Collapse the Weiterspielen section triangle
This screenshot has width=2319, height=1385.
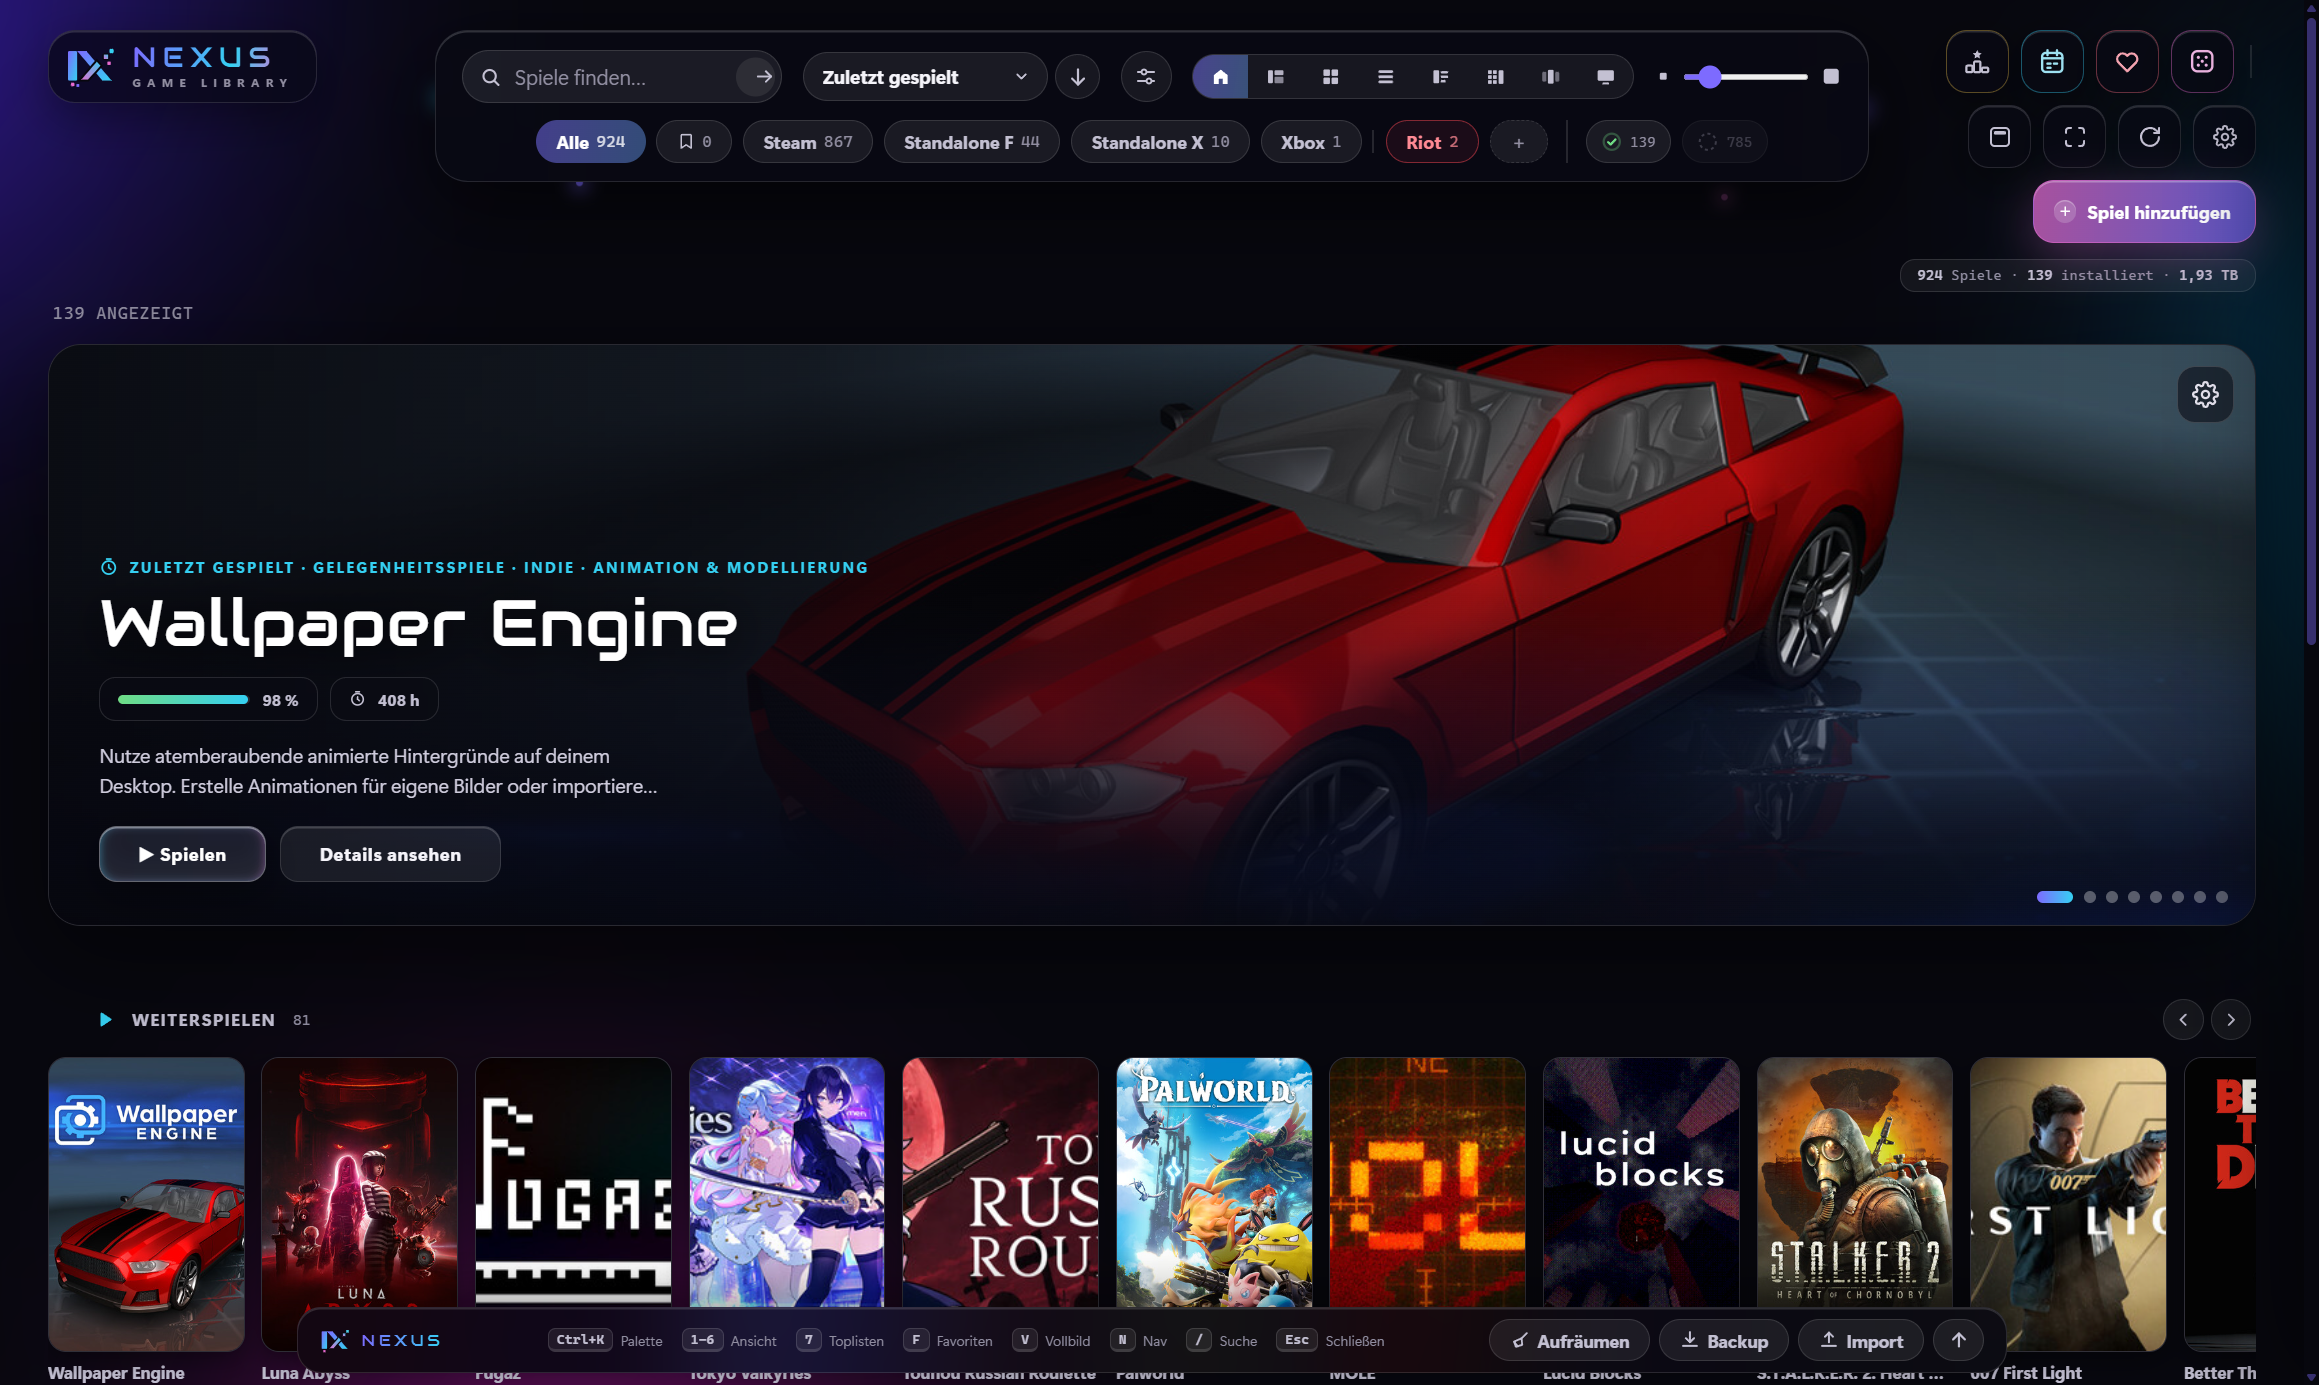(x=105, y=1020)
